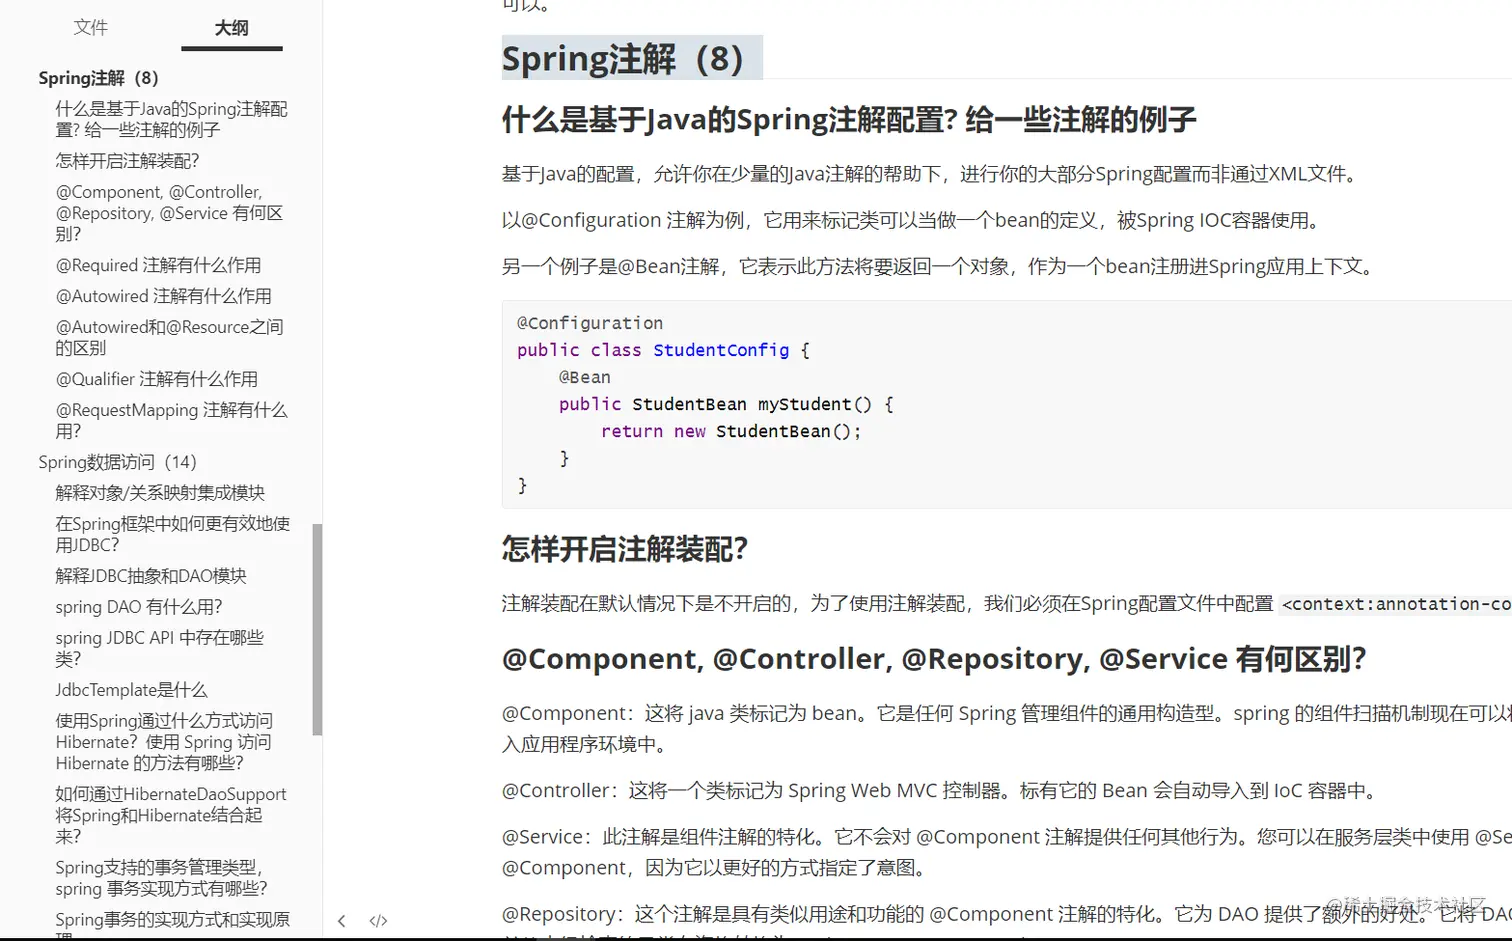Open 在Spring框架中如何更有效地使用JDBC outline entry

[x=173, y=534]
